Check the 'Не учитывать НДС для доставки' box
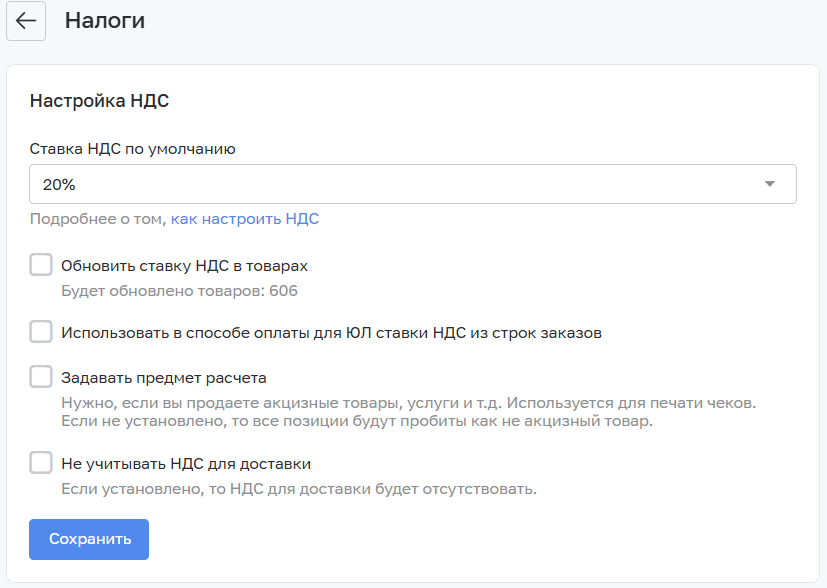The height and width of the screenshot is (588, 827). click(41, 463)
